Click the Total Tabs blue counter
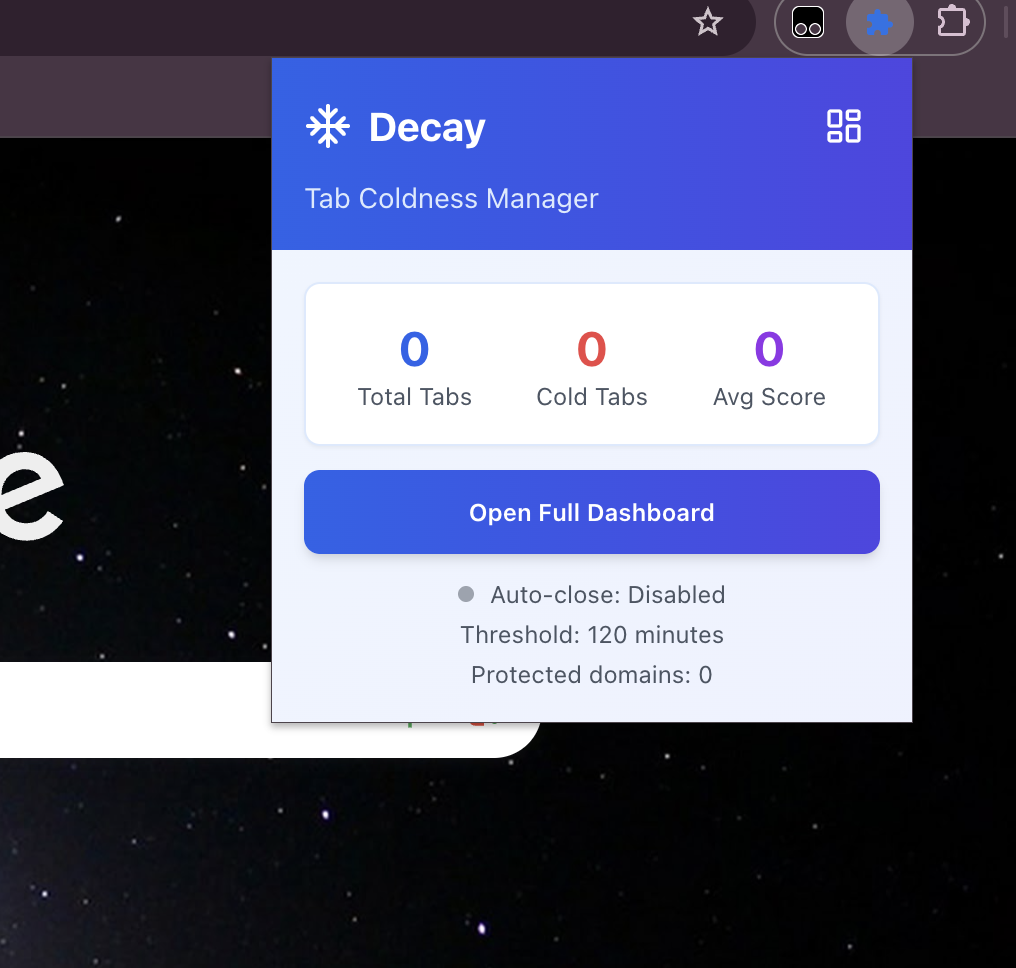This screenshot has width=1016, height=968. [414, 349]
